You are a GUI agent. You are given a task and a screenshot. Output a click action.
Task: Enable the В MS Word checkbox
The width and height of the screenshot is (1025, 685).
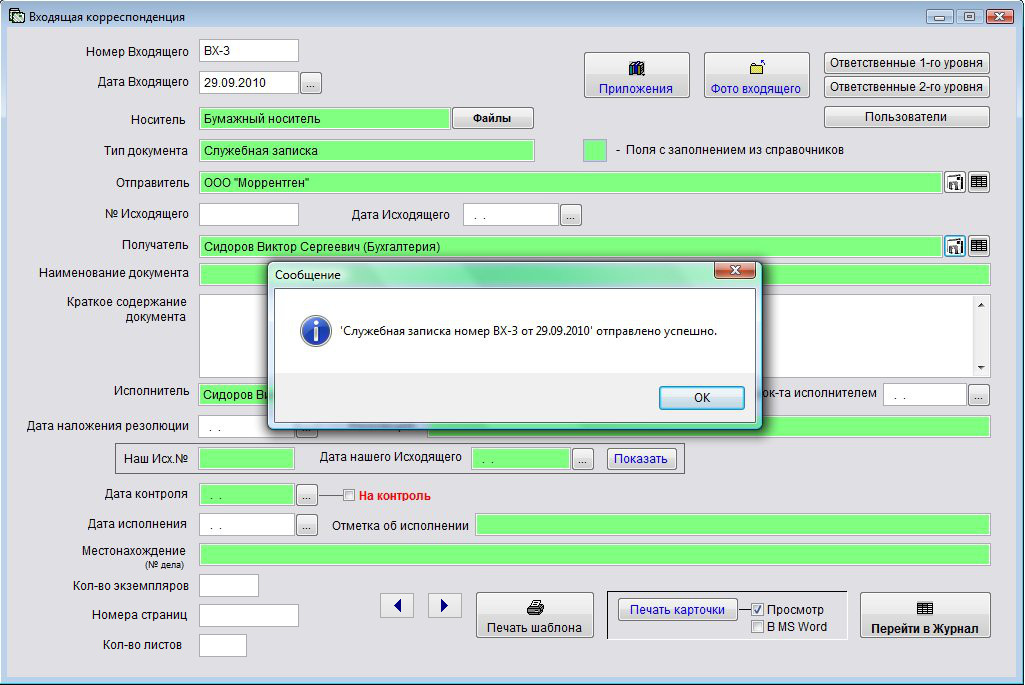click(x=757, y=627)
